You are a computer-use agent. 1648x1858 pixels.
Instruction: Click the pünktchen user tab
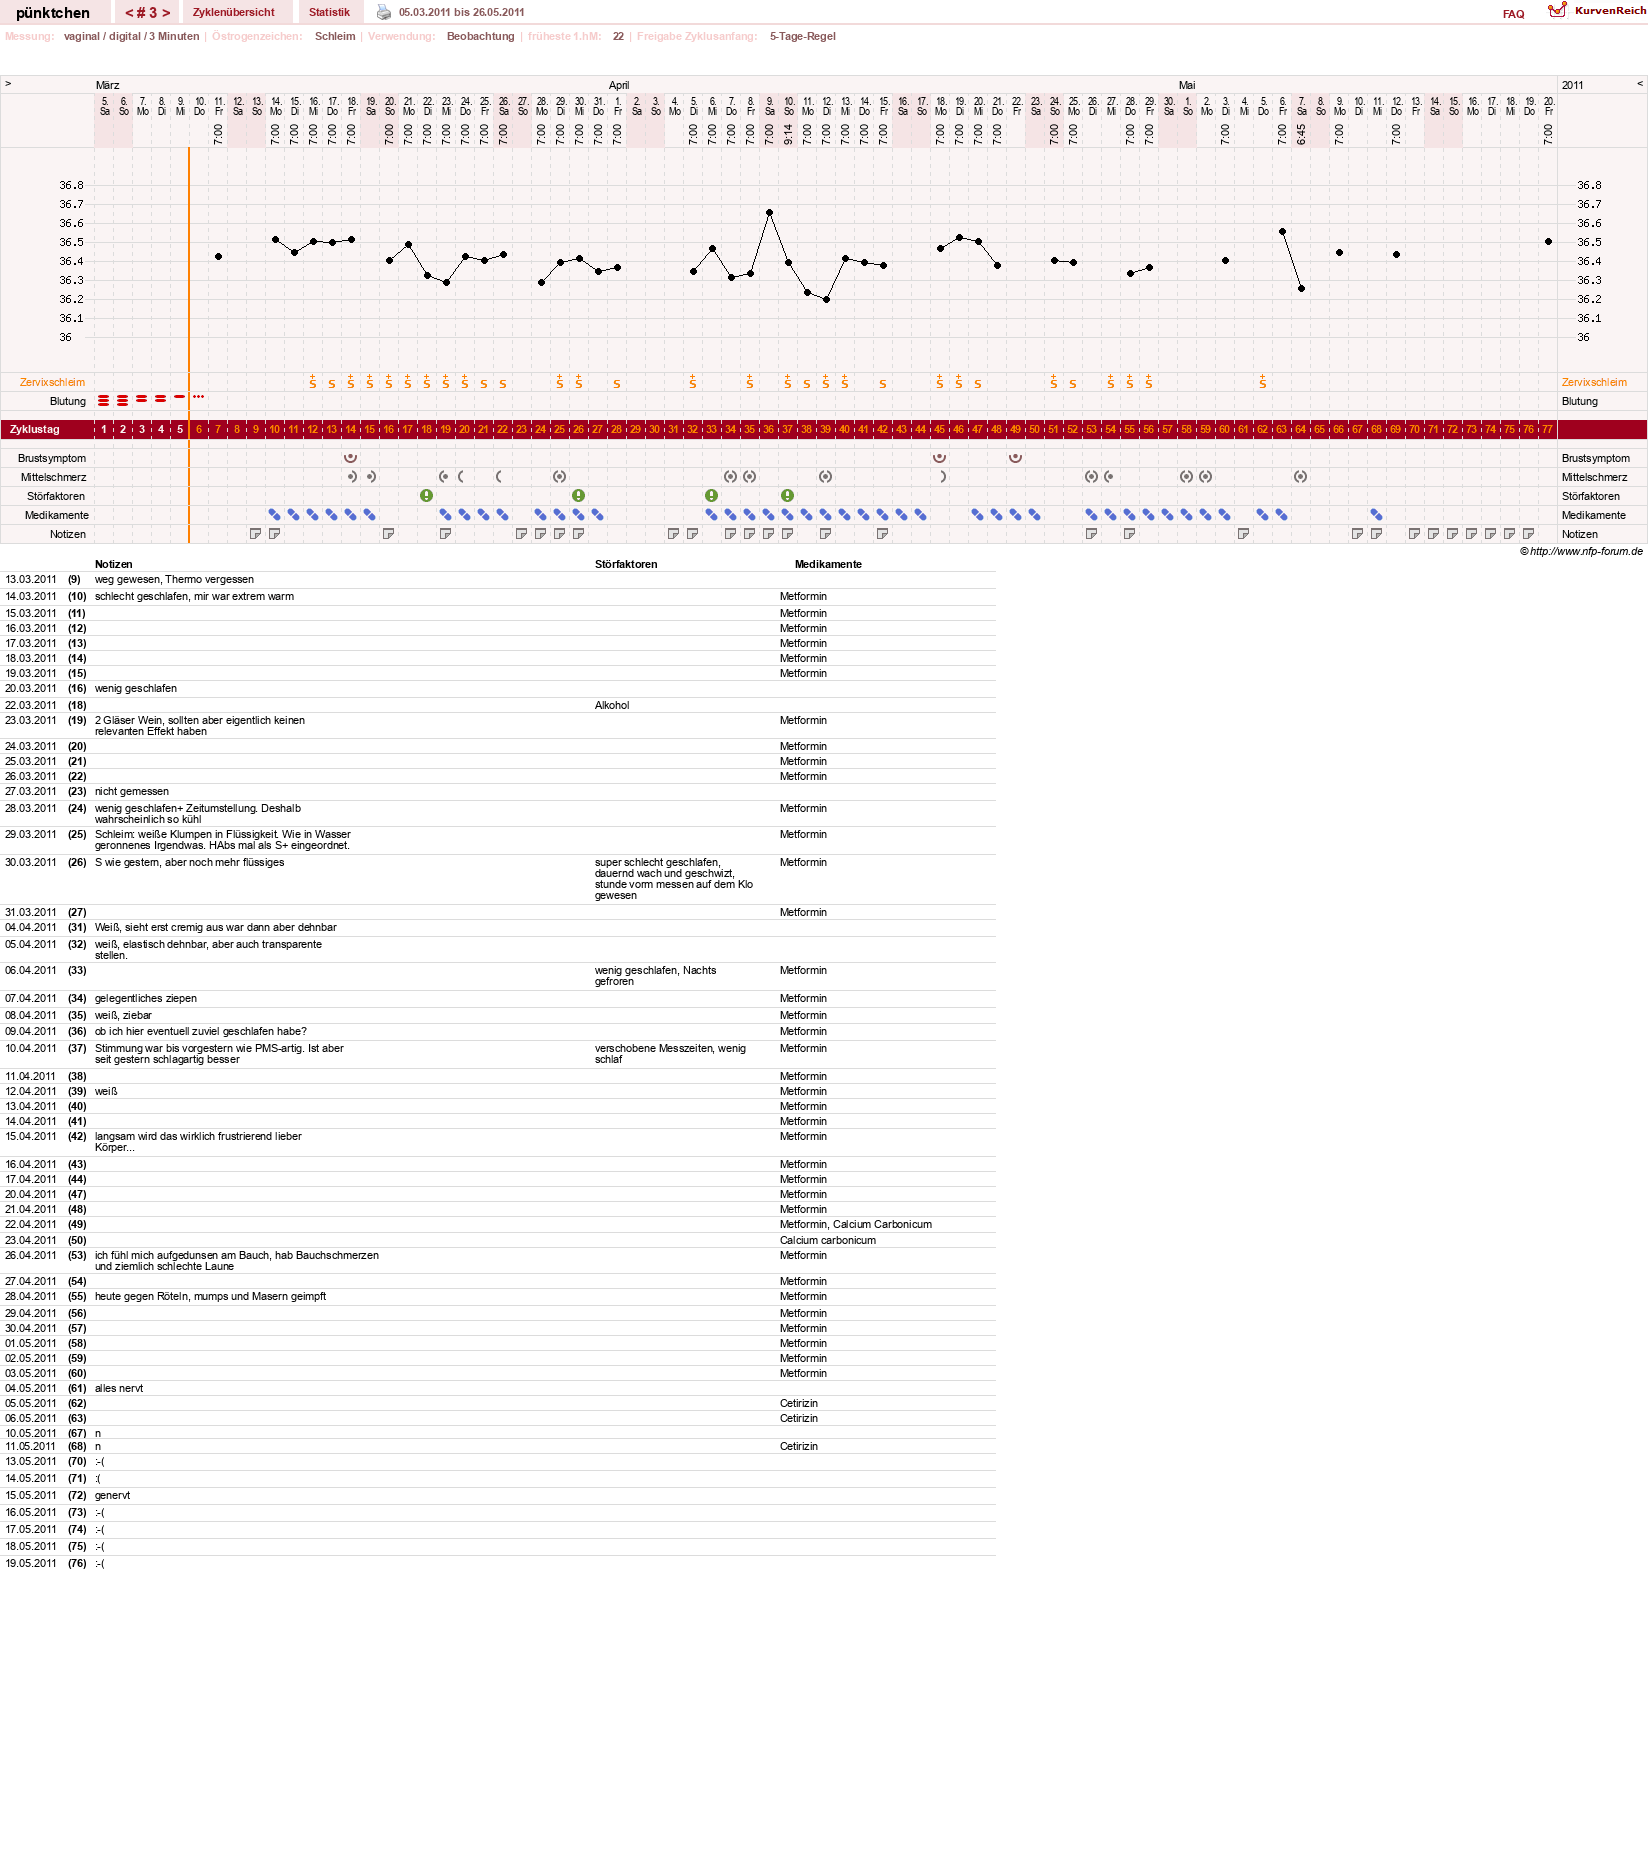point(53,13)
